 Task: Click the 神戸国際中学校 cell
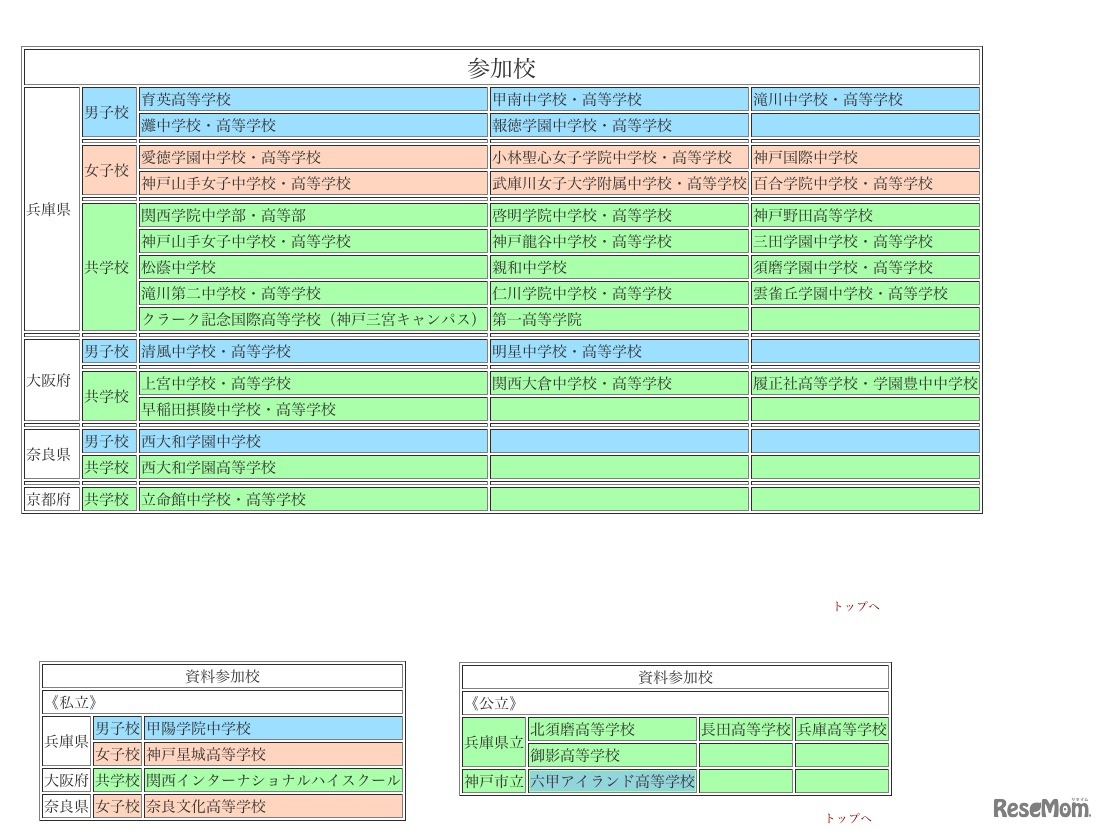865,157
